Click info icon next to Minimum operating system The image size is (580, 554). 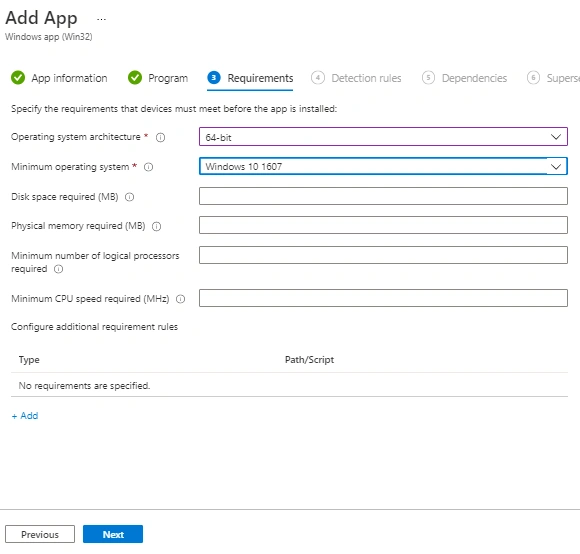click(148, 167)
